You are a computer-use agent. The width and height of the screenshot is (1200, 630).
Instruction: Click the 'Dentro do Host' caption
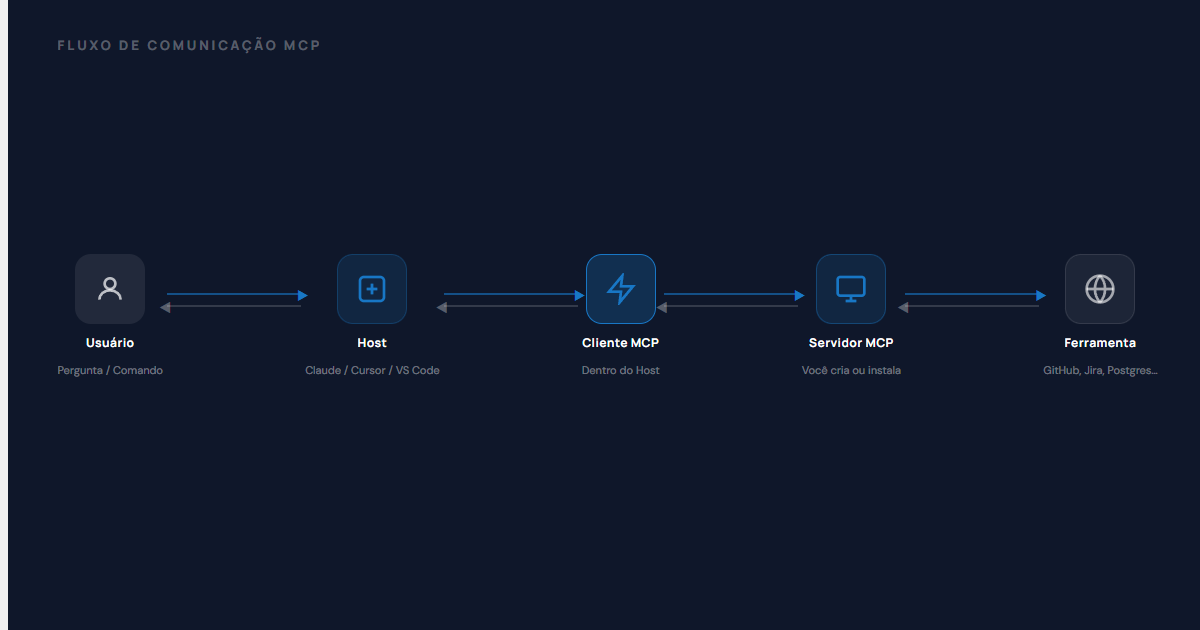621,370
